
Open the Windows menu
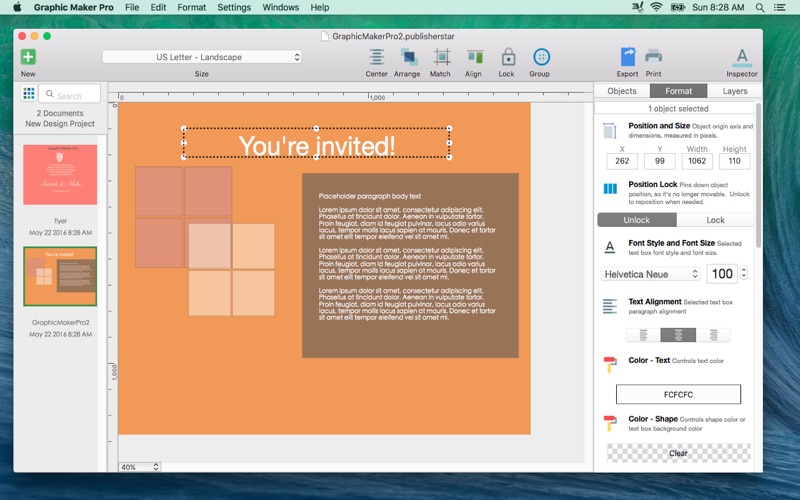tap(281, 7)
